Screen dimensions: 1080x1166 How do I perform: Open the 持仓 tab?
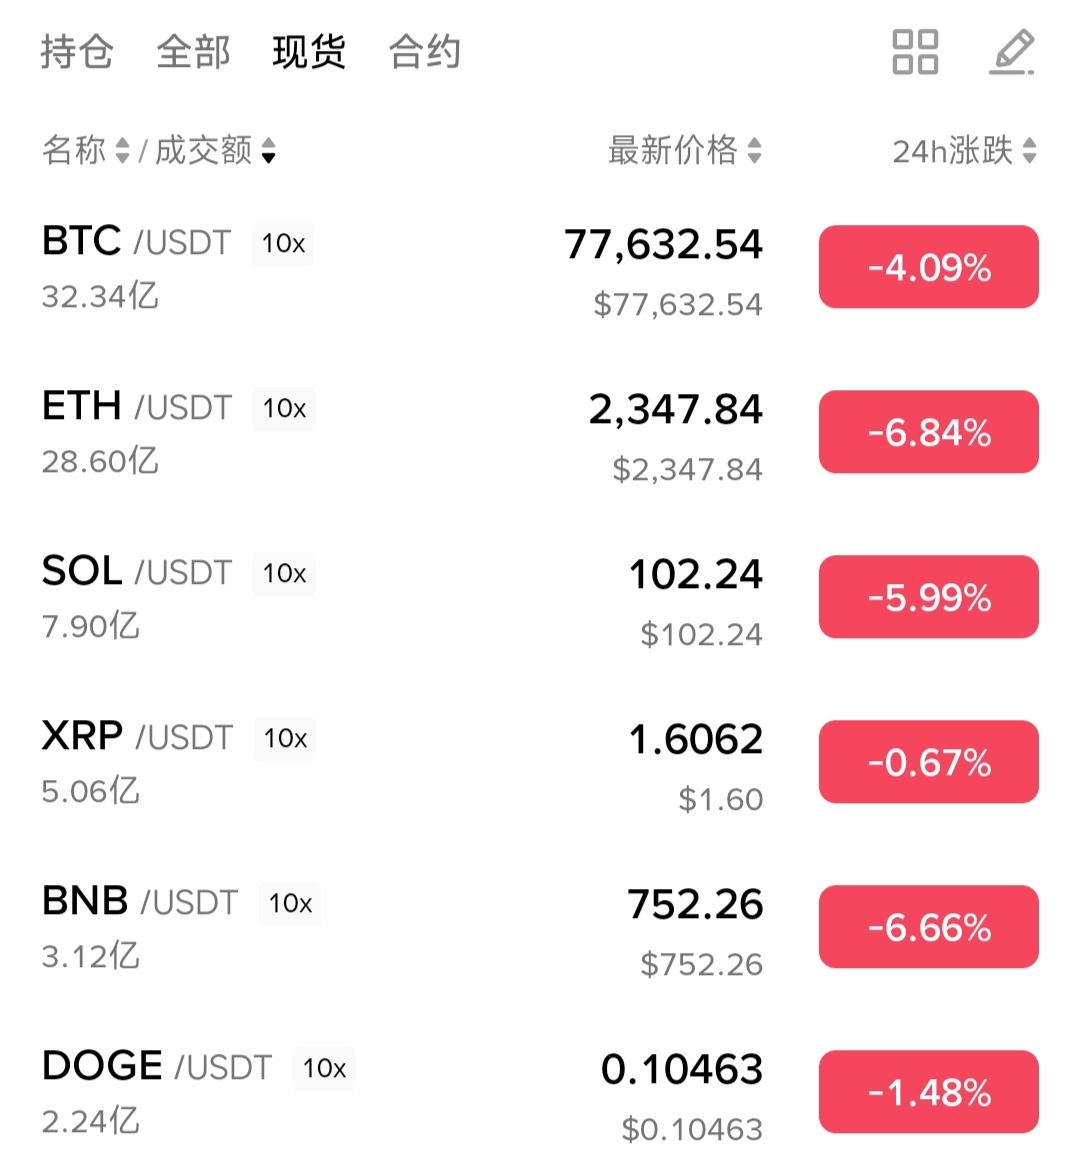click(x=77, y=52)
